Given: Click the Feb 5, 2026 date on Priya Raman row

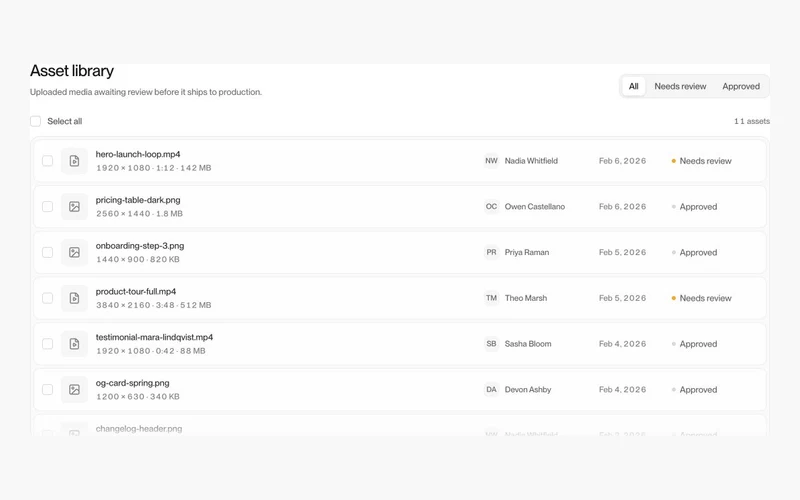Looking at the screenshot, I should (622, 252).
